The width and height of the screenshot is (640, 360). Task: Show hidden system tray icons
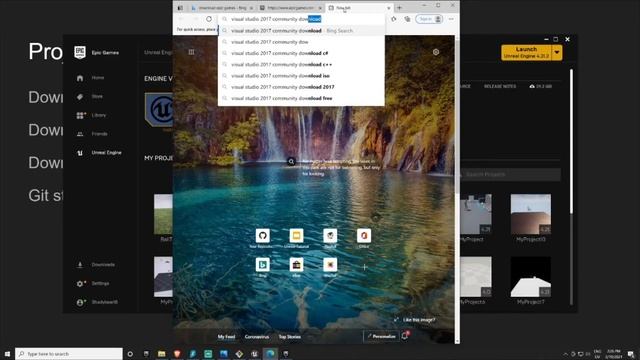point(566,354)
